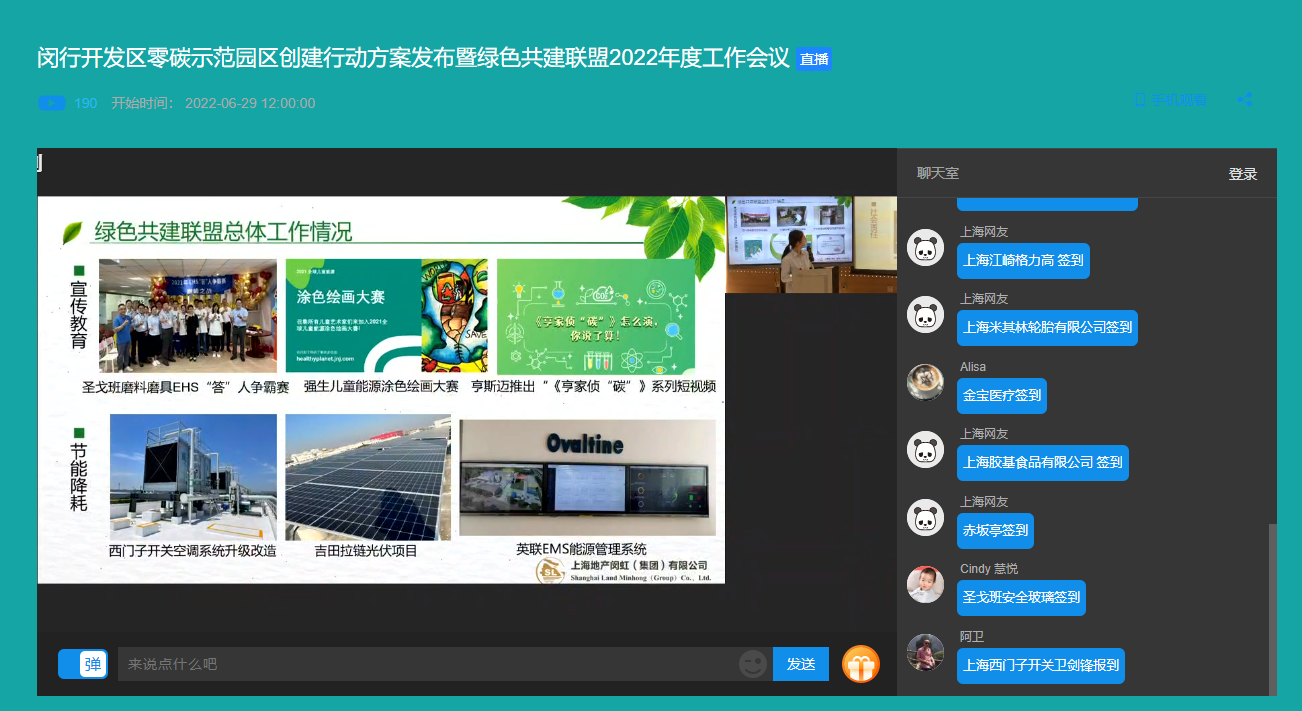
Task: Click Alisa's avatar photo
Action: pos(925,382)
